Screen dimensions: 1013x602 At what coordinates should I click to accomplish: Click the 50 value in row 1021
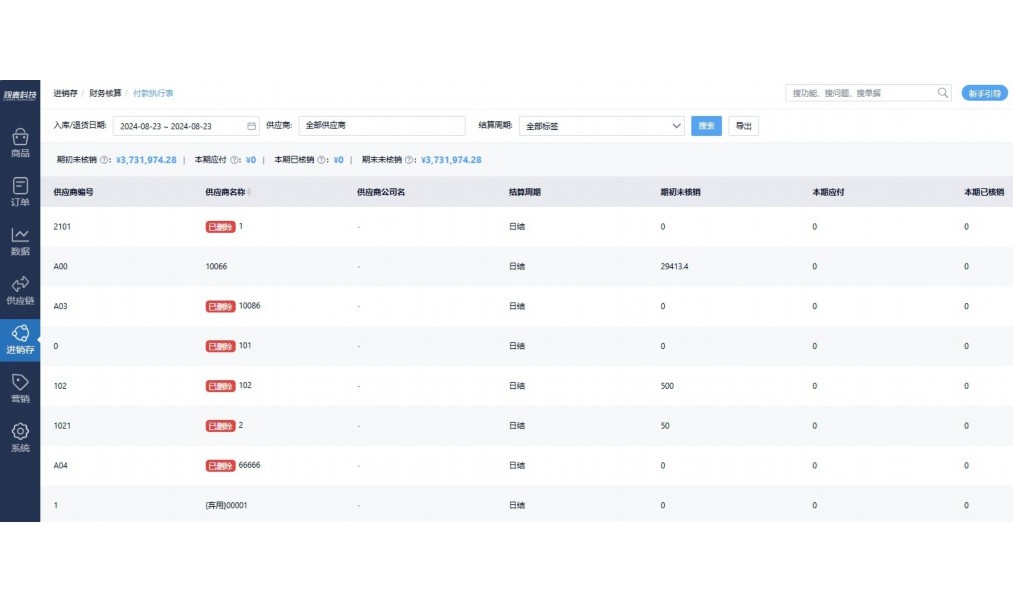coord(665,426)
